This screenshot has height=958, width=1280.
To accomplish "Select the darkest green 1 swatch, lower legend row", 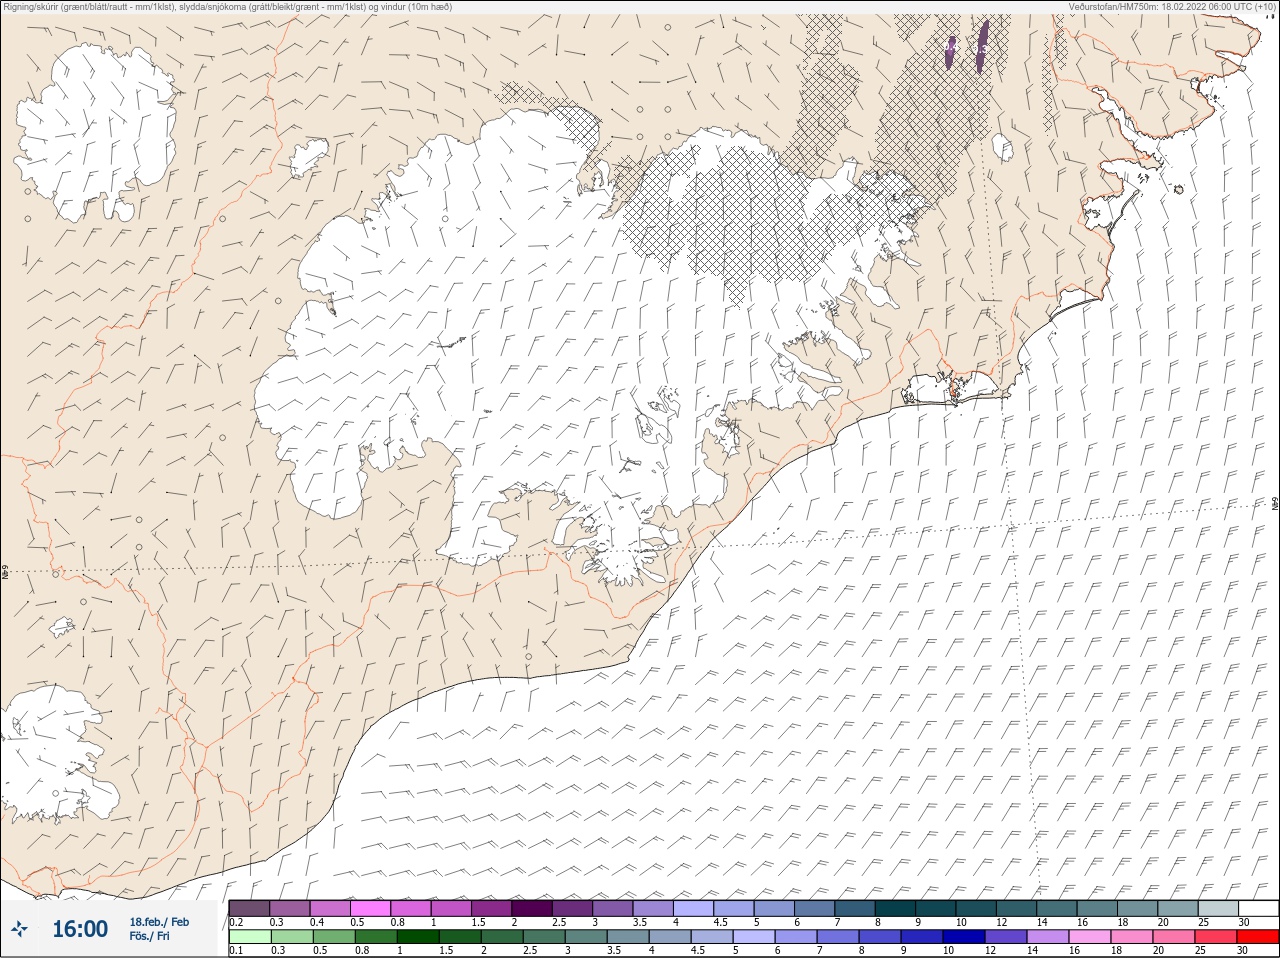I will click(418, 937).
